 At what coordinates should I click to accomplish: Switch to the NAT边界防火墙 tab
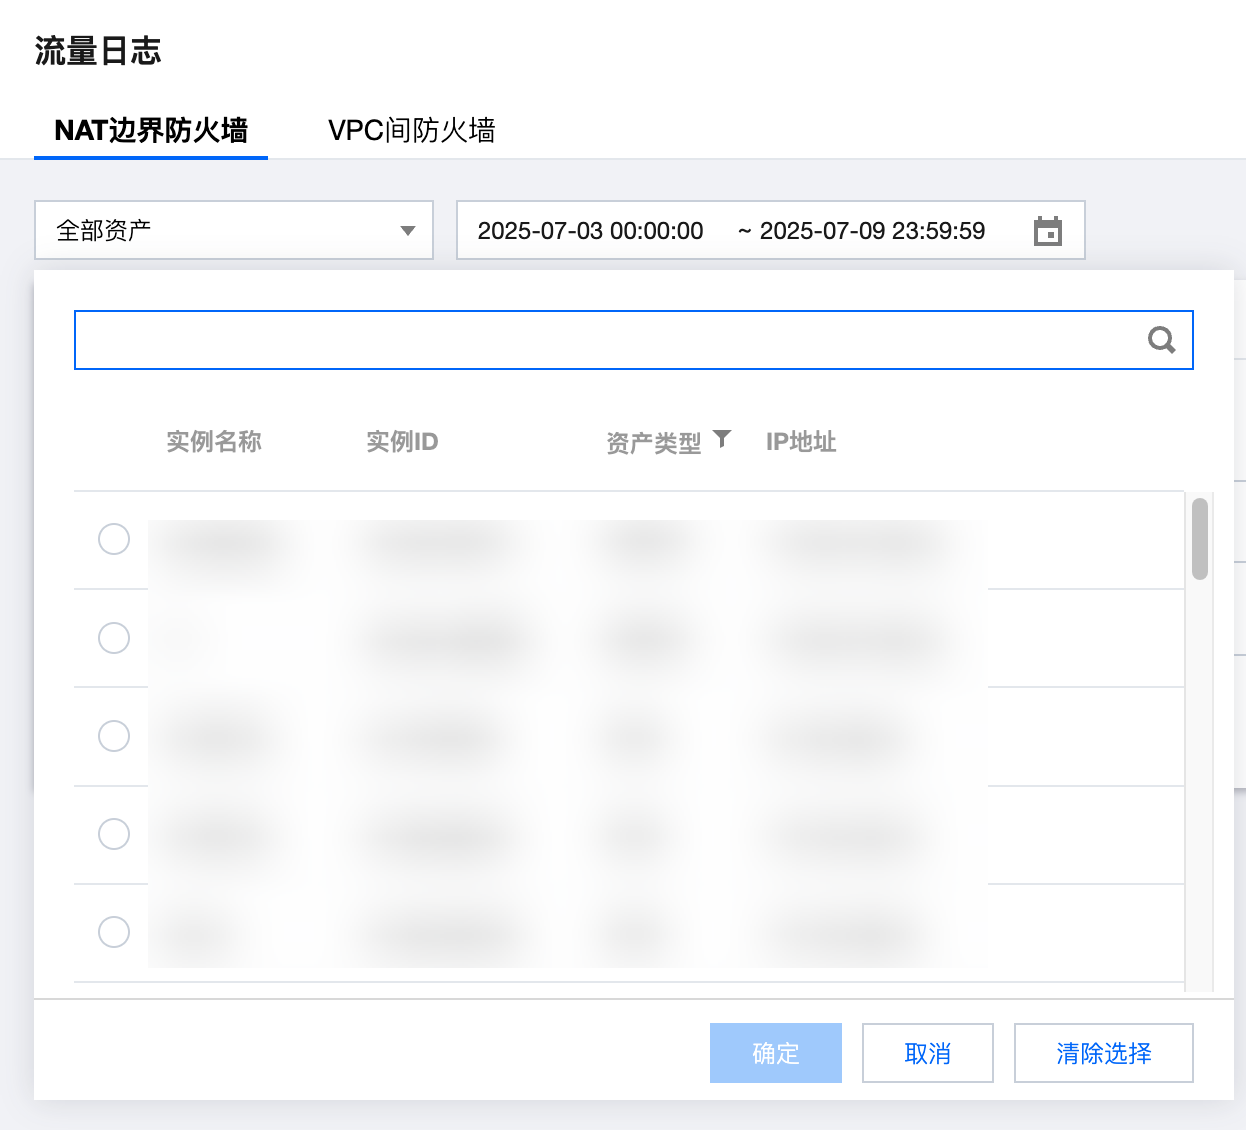151,131
